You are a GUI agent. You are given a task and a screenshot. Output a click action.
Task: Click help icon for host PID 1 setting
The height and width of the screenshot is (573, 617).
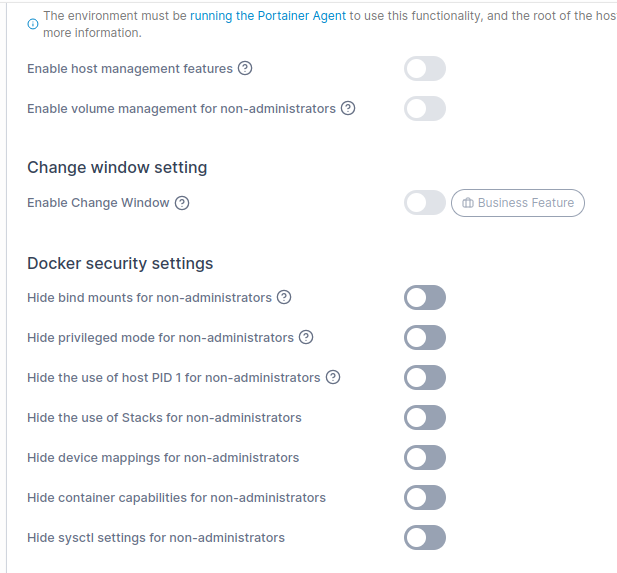pyautogui.click(x=333, y=377)
